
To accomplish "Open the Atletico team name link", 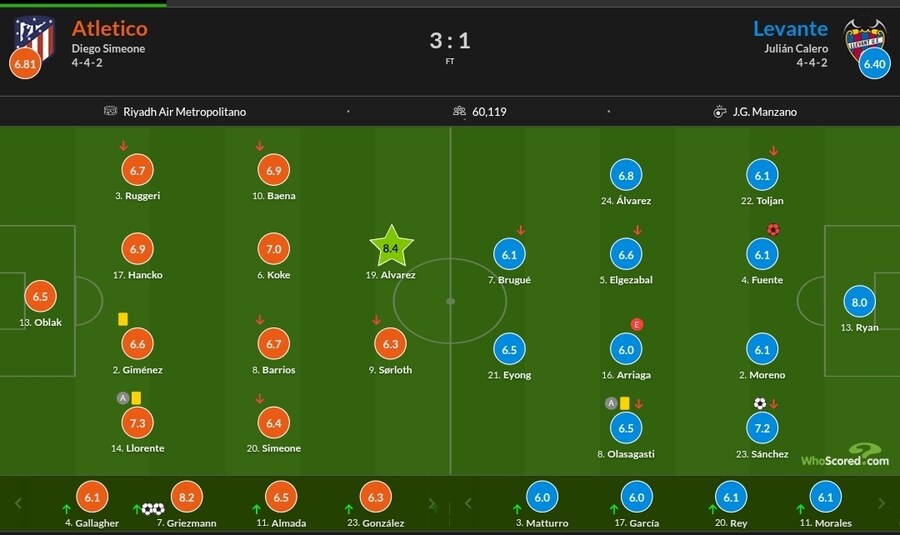I will tap(109, 28).
